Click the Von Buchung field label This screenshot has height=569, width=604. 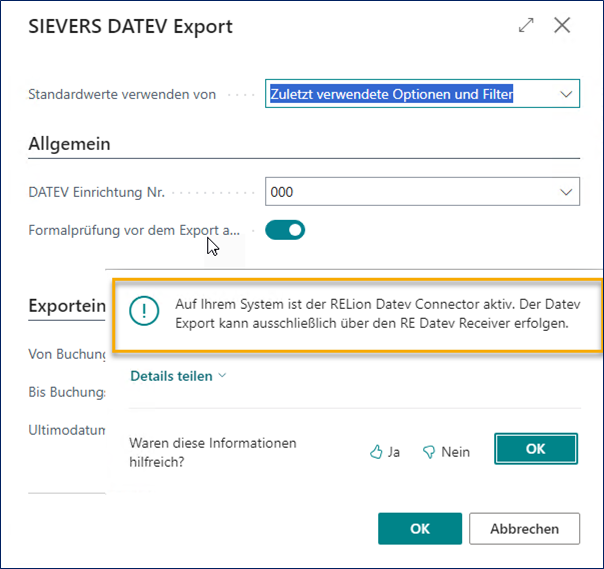[x=67, y=354]
